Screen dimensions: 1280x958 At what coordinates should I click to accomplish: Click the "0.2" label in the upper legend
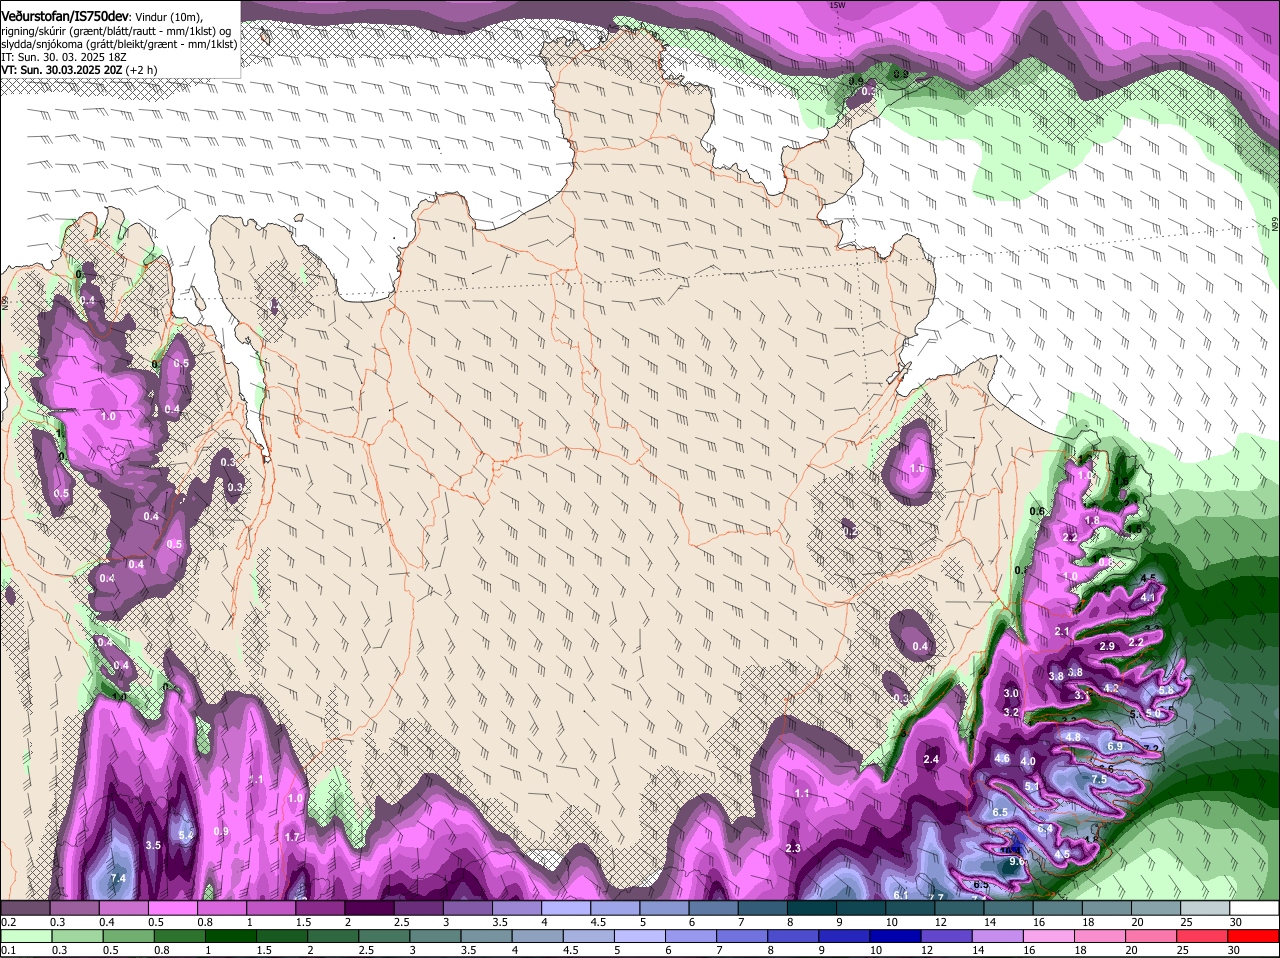click(x=9, y=922)
